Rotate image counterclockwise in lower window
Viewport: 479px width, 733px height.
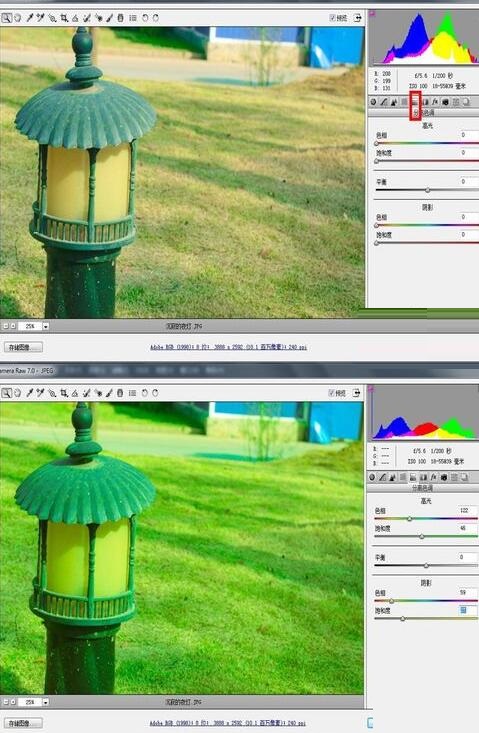[x=144, y=393]
